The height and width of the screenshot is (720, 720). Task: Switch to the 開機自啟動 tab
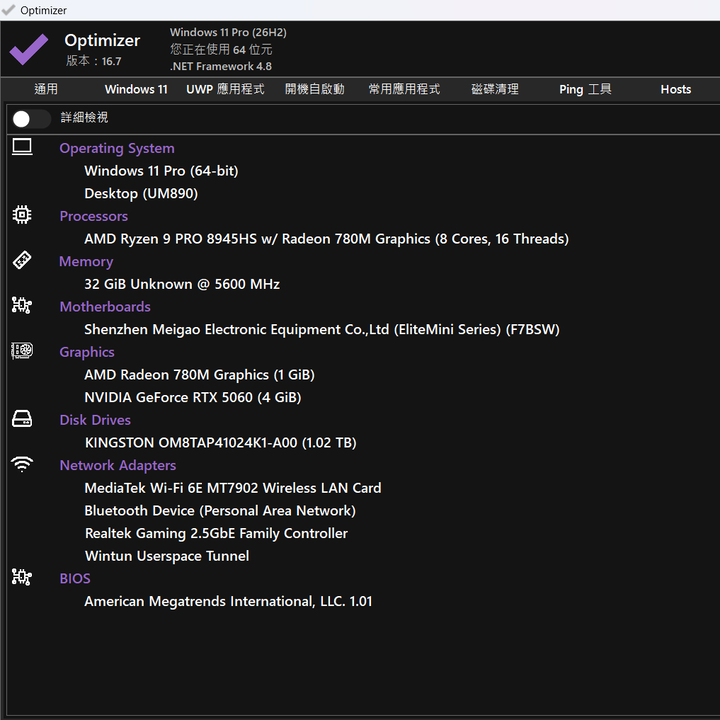(x=315, y=89)
